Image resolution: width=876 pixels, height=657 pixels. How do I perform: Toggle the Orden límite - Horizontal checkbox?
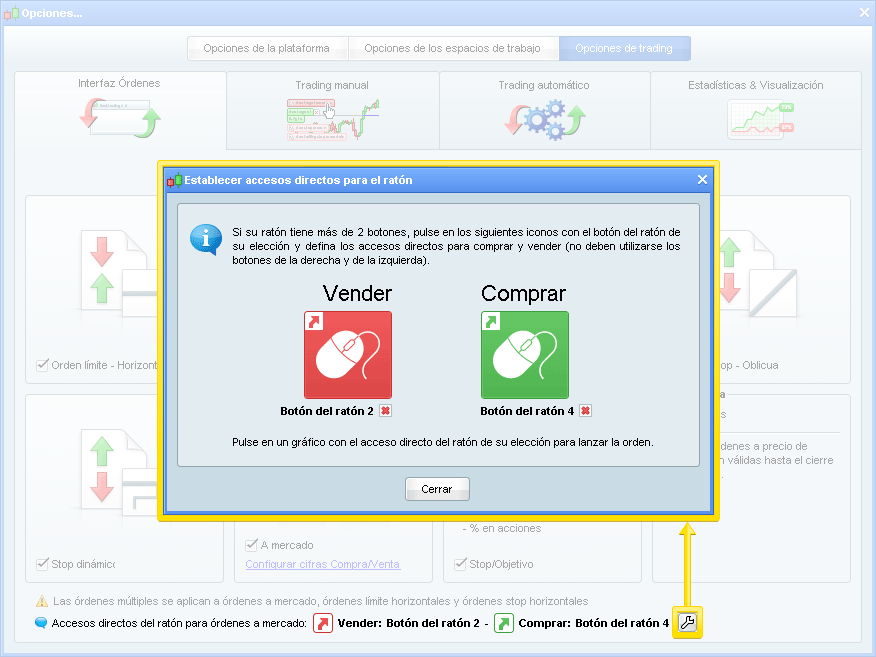[x=42, y=365]
